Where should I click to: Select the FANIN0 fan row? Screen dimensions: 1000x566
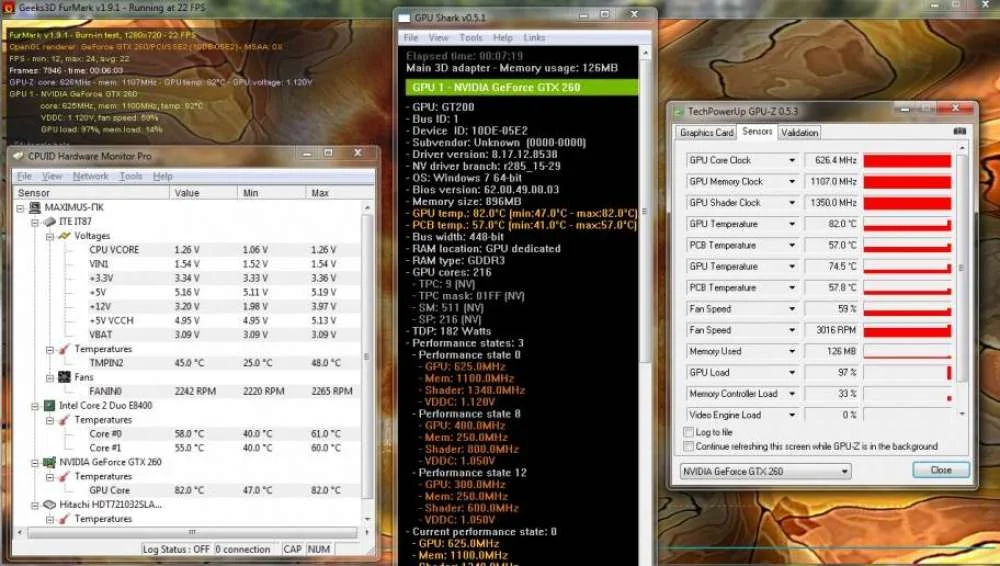[x=188, y=391]
